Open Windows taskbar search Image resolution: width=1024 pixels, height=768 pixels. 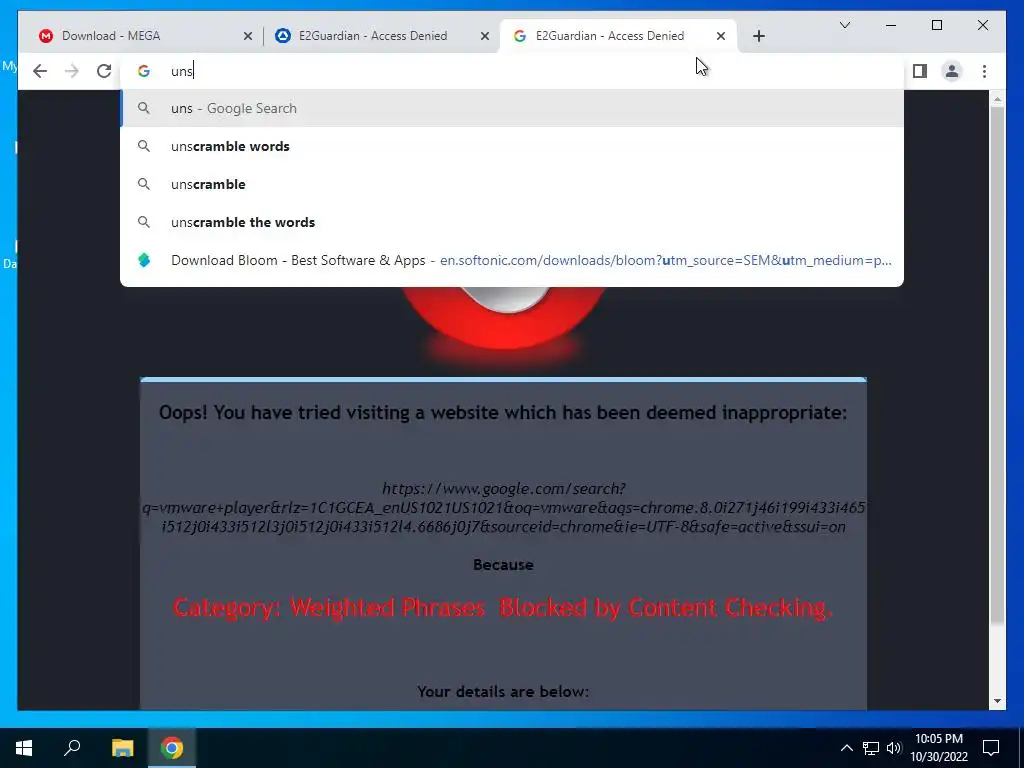pyautogui.click(x=72, y=748)
